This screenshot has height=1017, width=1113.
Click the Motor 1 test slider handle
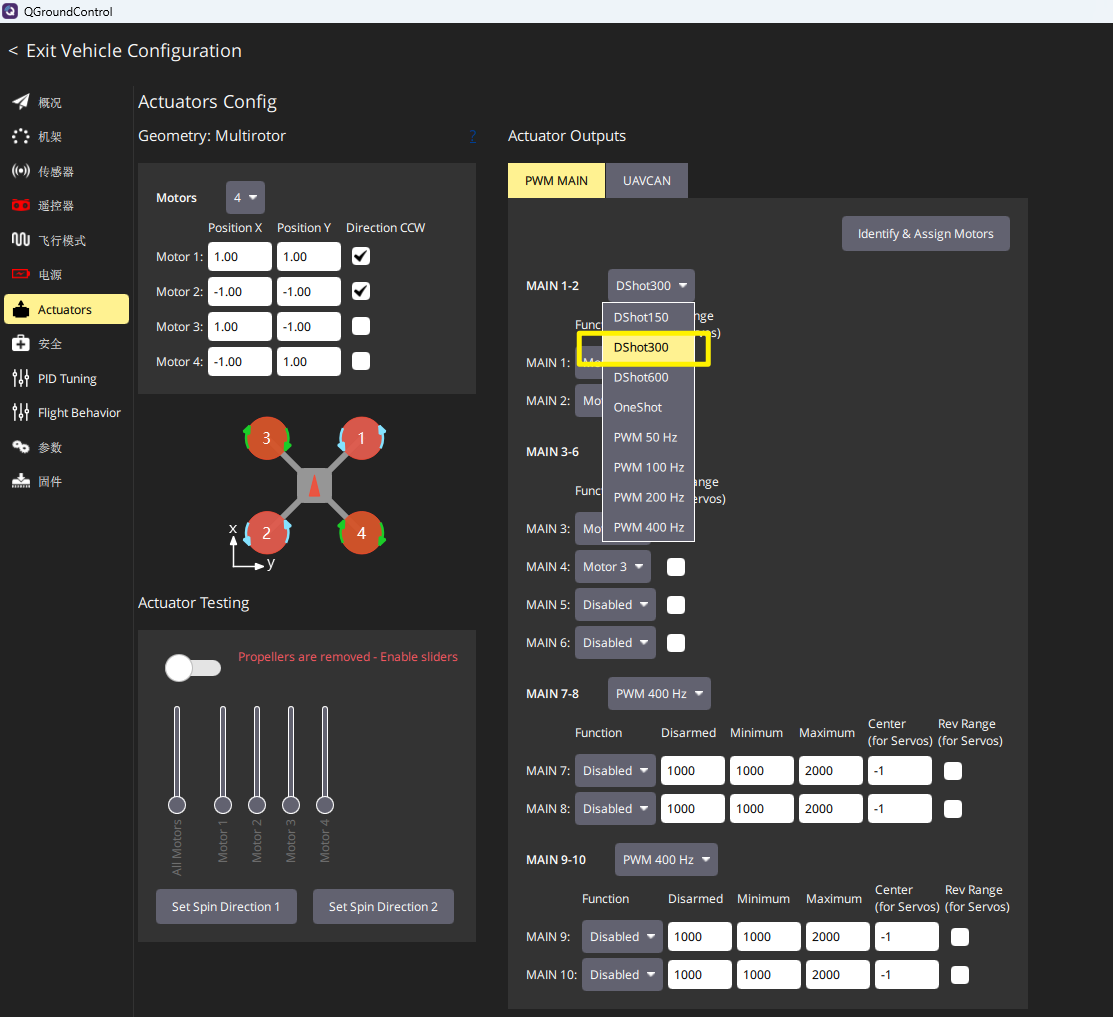click(223, 805)
